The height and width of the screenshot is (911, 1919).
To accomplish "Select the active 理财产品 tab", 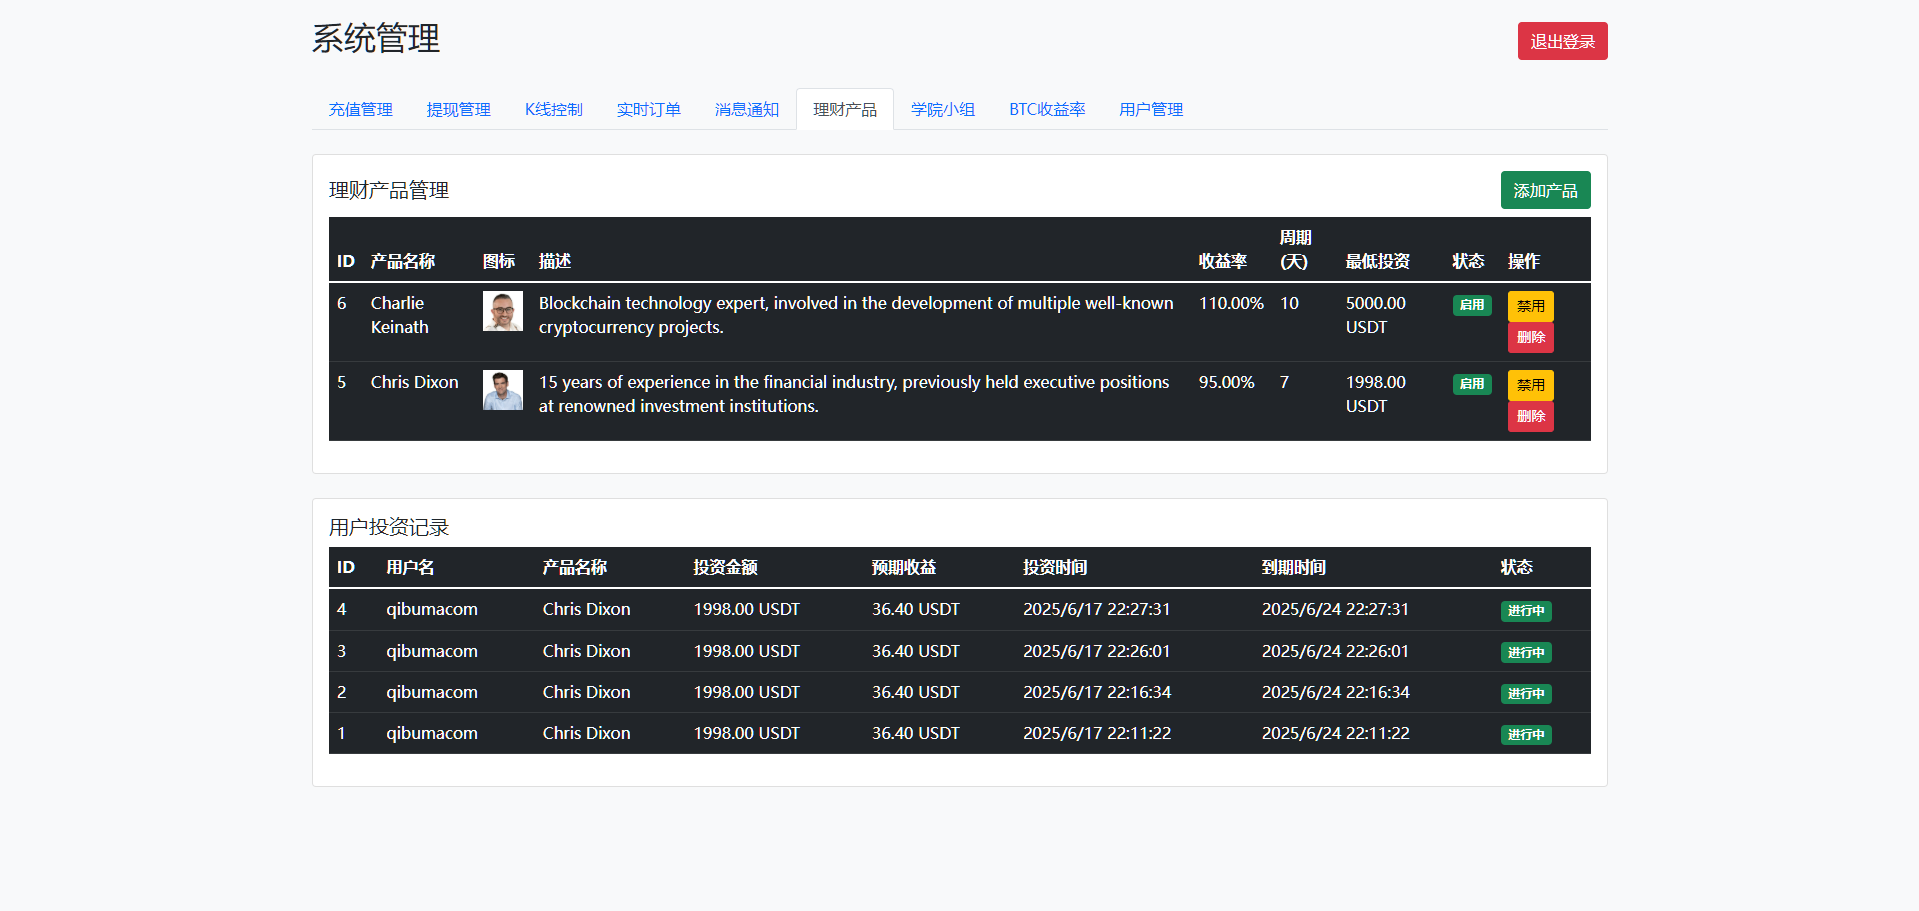I will [844, 110].
